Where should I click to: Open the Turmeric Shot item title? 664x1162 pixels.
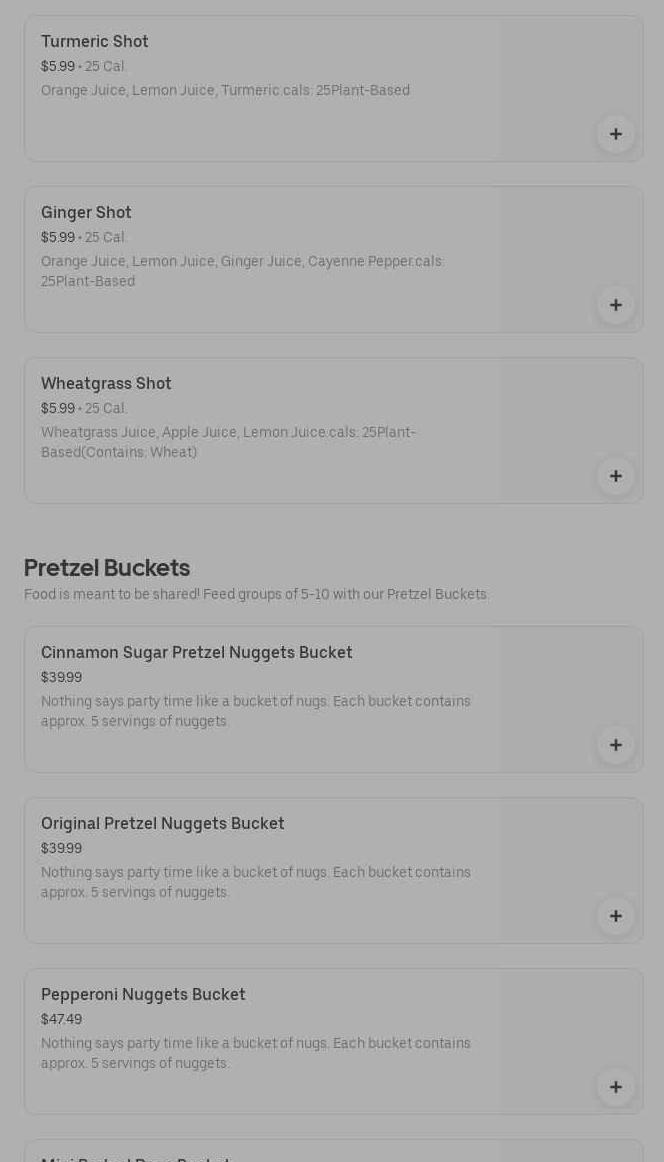(95, 42)
